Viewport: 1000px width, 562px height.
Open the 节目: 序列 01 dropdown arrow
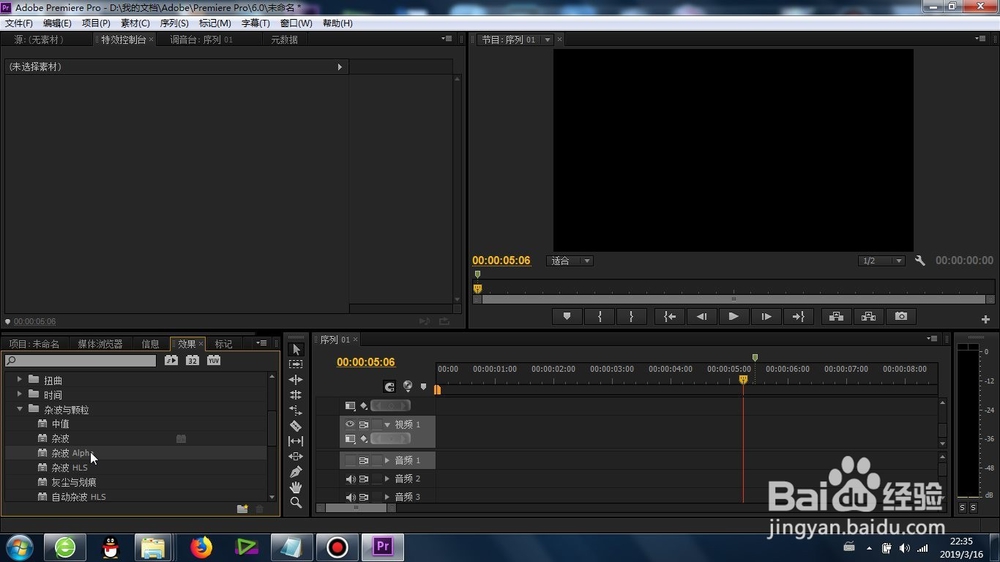click(547, 40)
